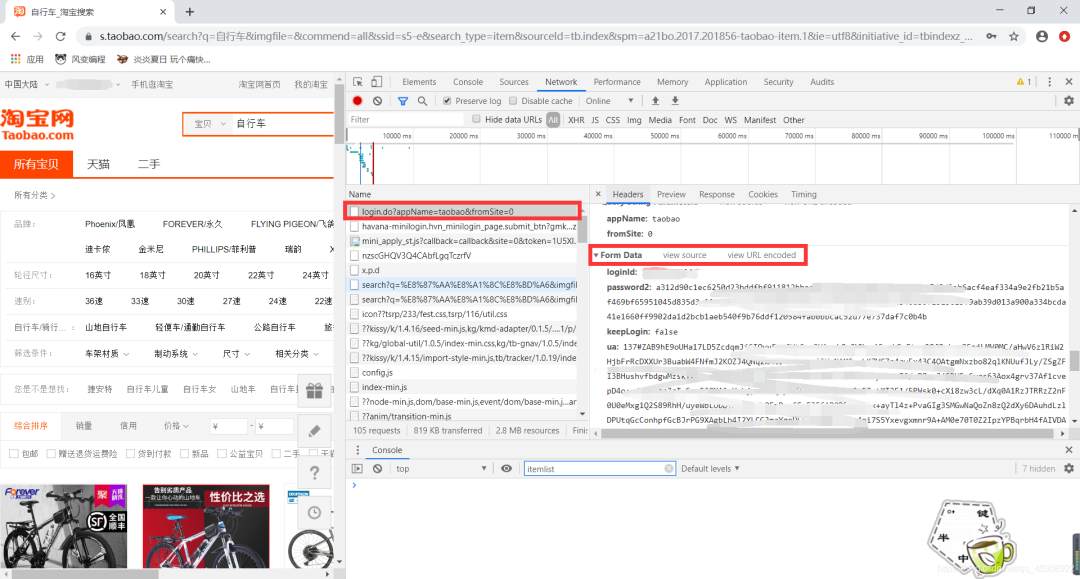This screenshot has width=1080, height=579.
Task: Check Hide data URLs
Action: pyautogui.click(x=476, y=119)
